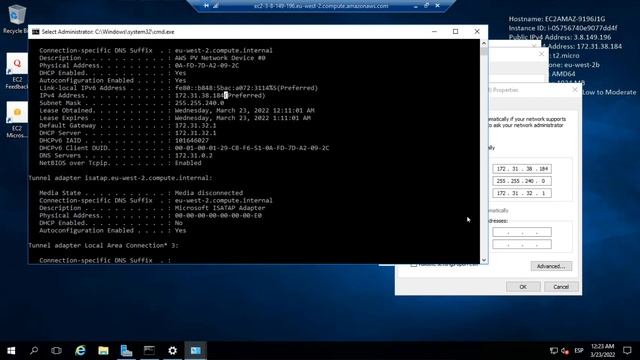Click the empty preferred DNS server field
640x360 pixels.
click(522, 232)
